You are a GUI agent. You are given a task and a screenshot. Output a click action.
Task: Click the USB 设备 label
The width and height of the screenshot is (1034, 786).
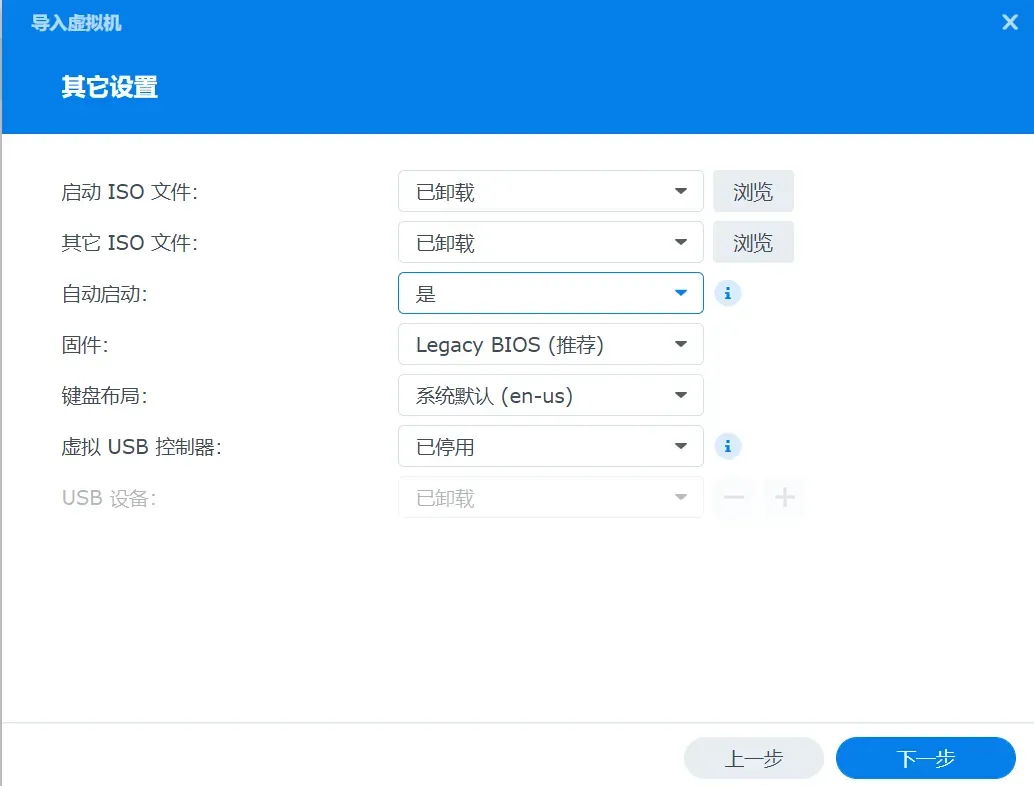(x=109, y=498)
